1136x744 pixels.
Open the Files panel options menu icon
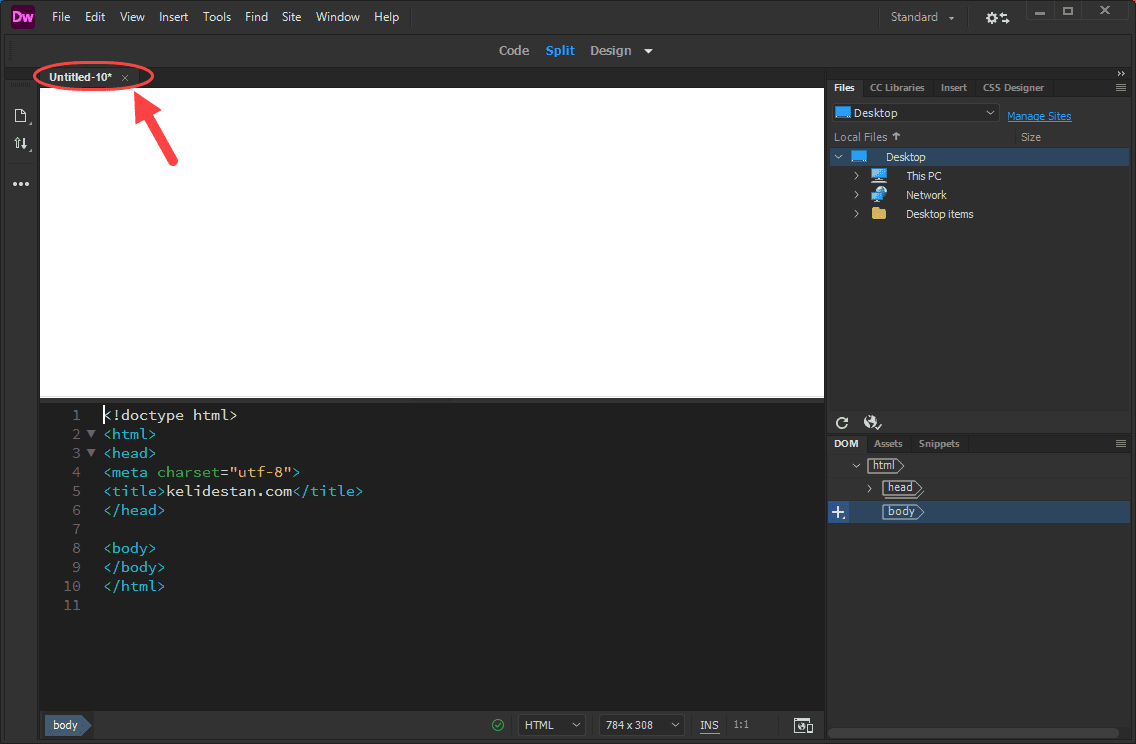pos(1121,88)
